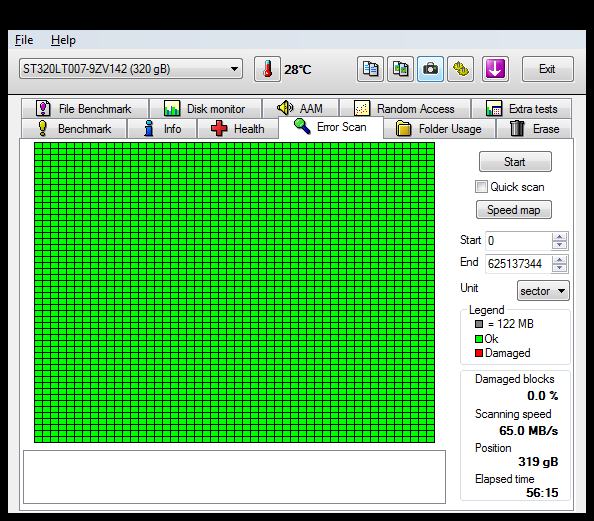Screen dimensions: 594x521
Task: Click the thermometer temperature icon
Action: point(267,69)
